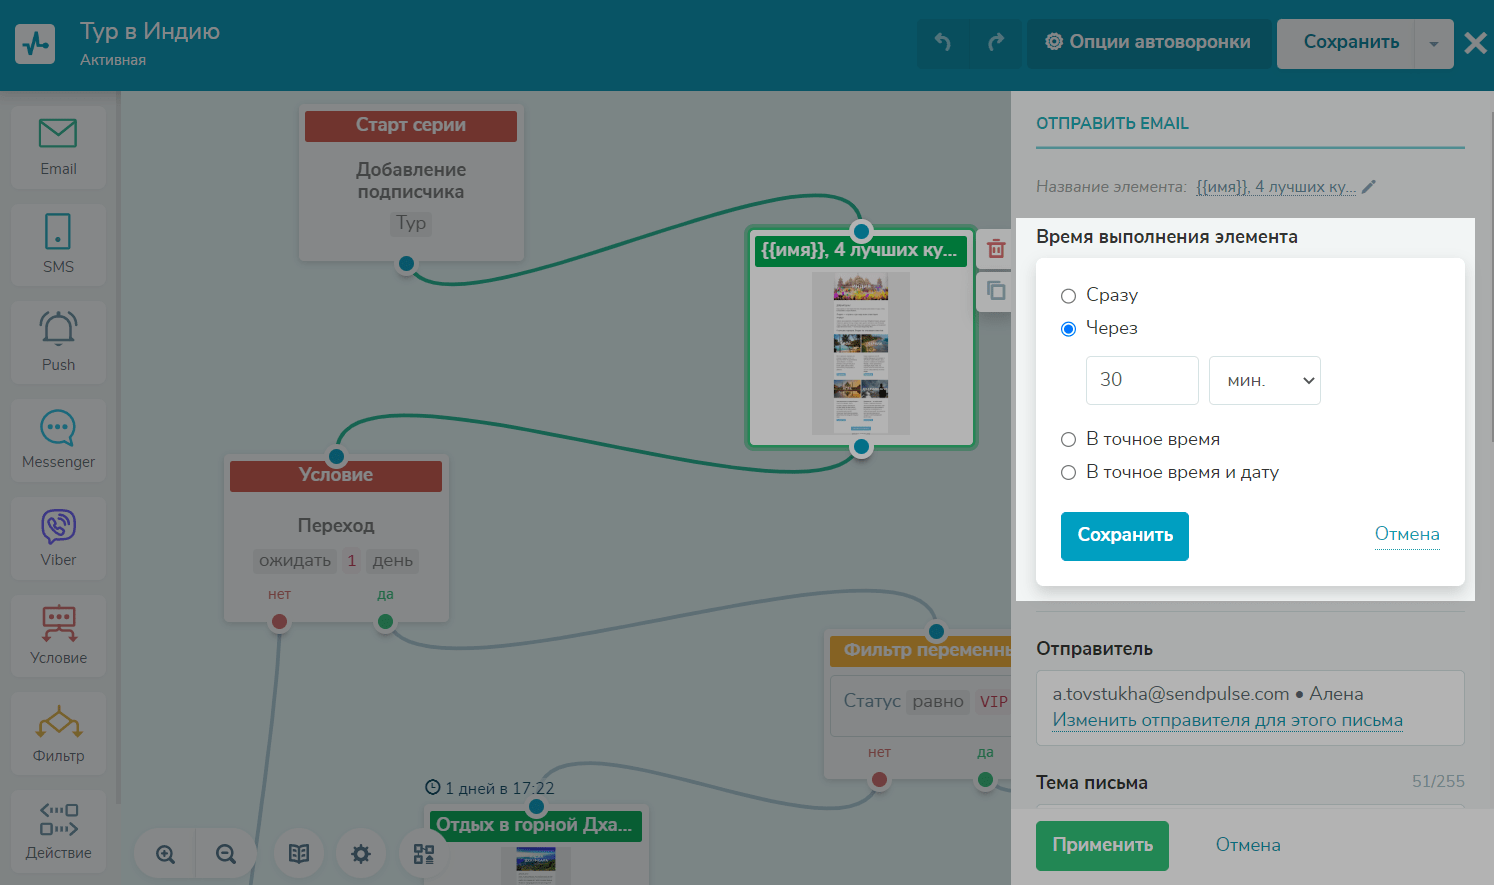
Task: Open the 'Отправить Email' tab header
Action: coord(1112,124)
